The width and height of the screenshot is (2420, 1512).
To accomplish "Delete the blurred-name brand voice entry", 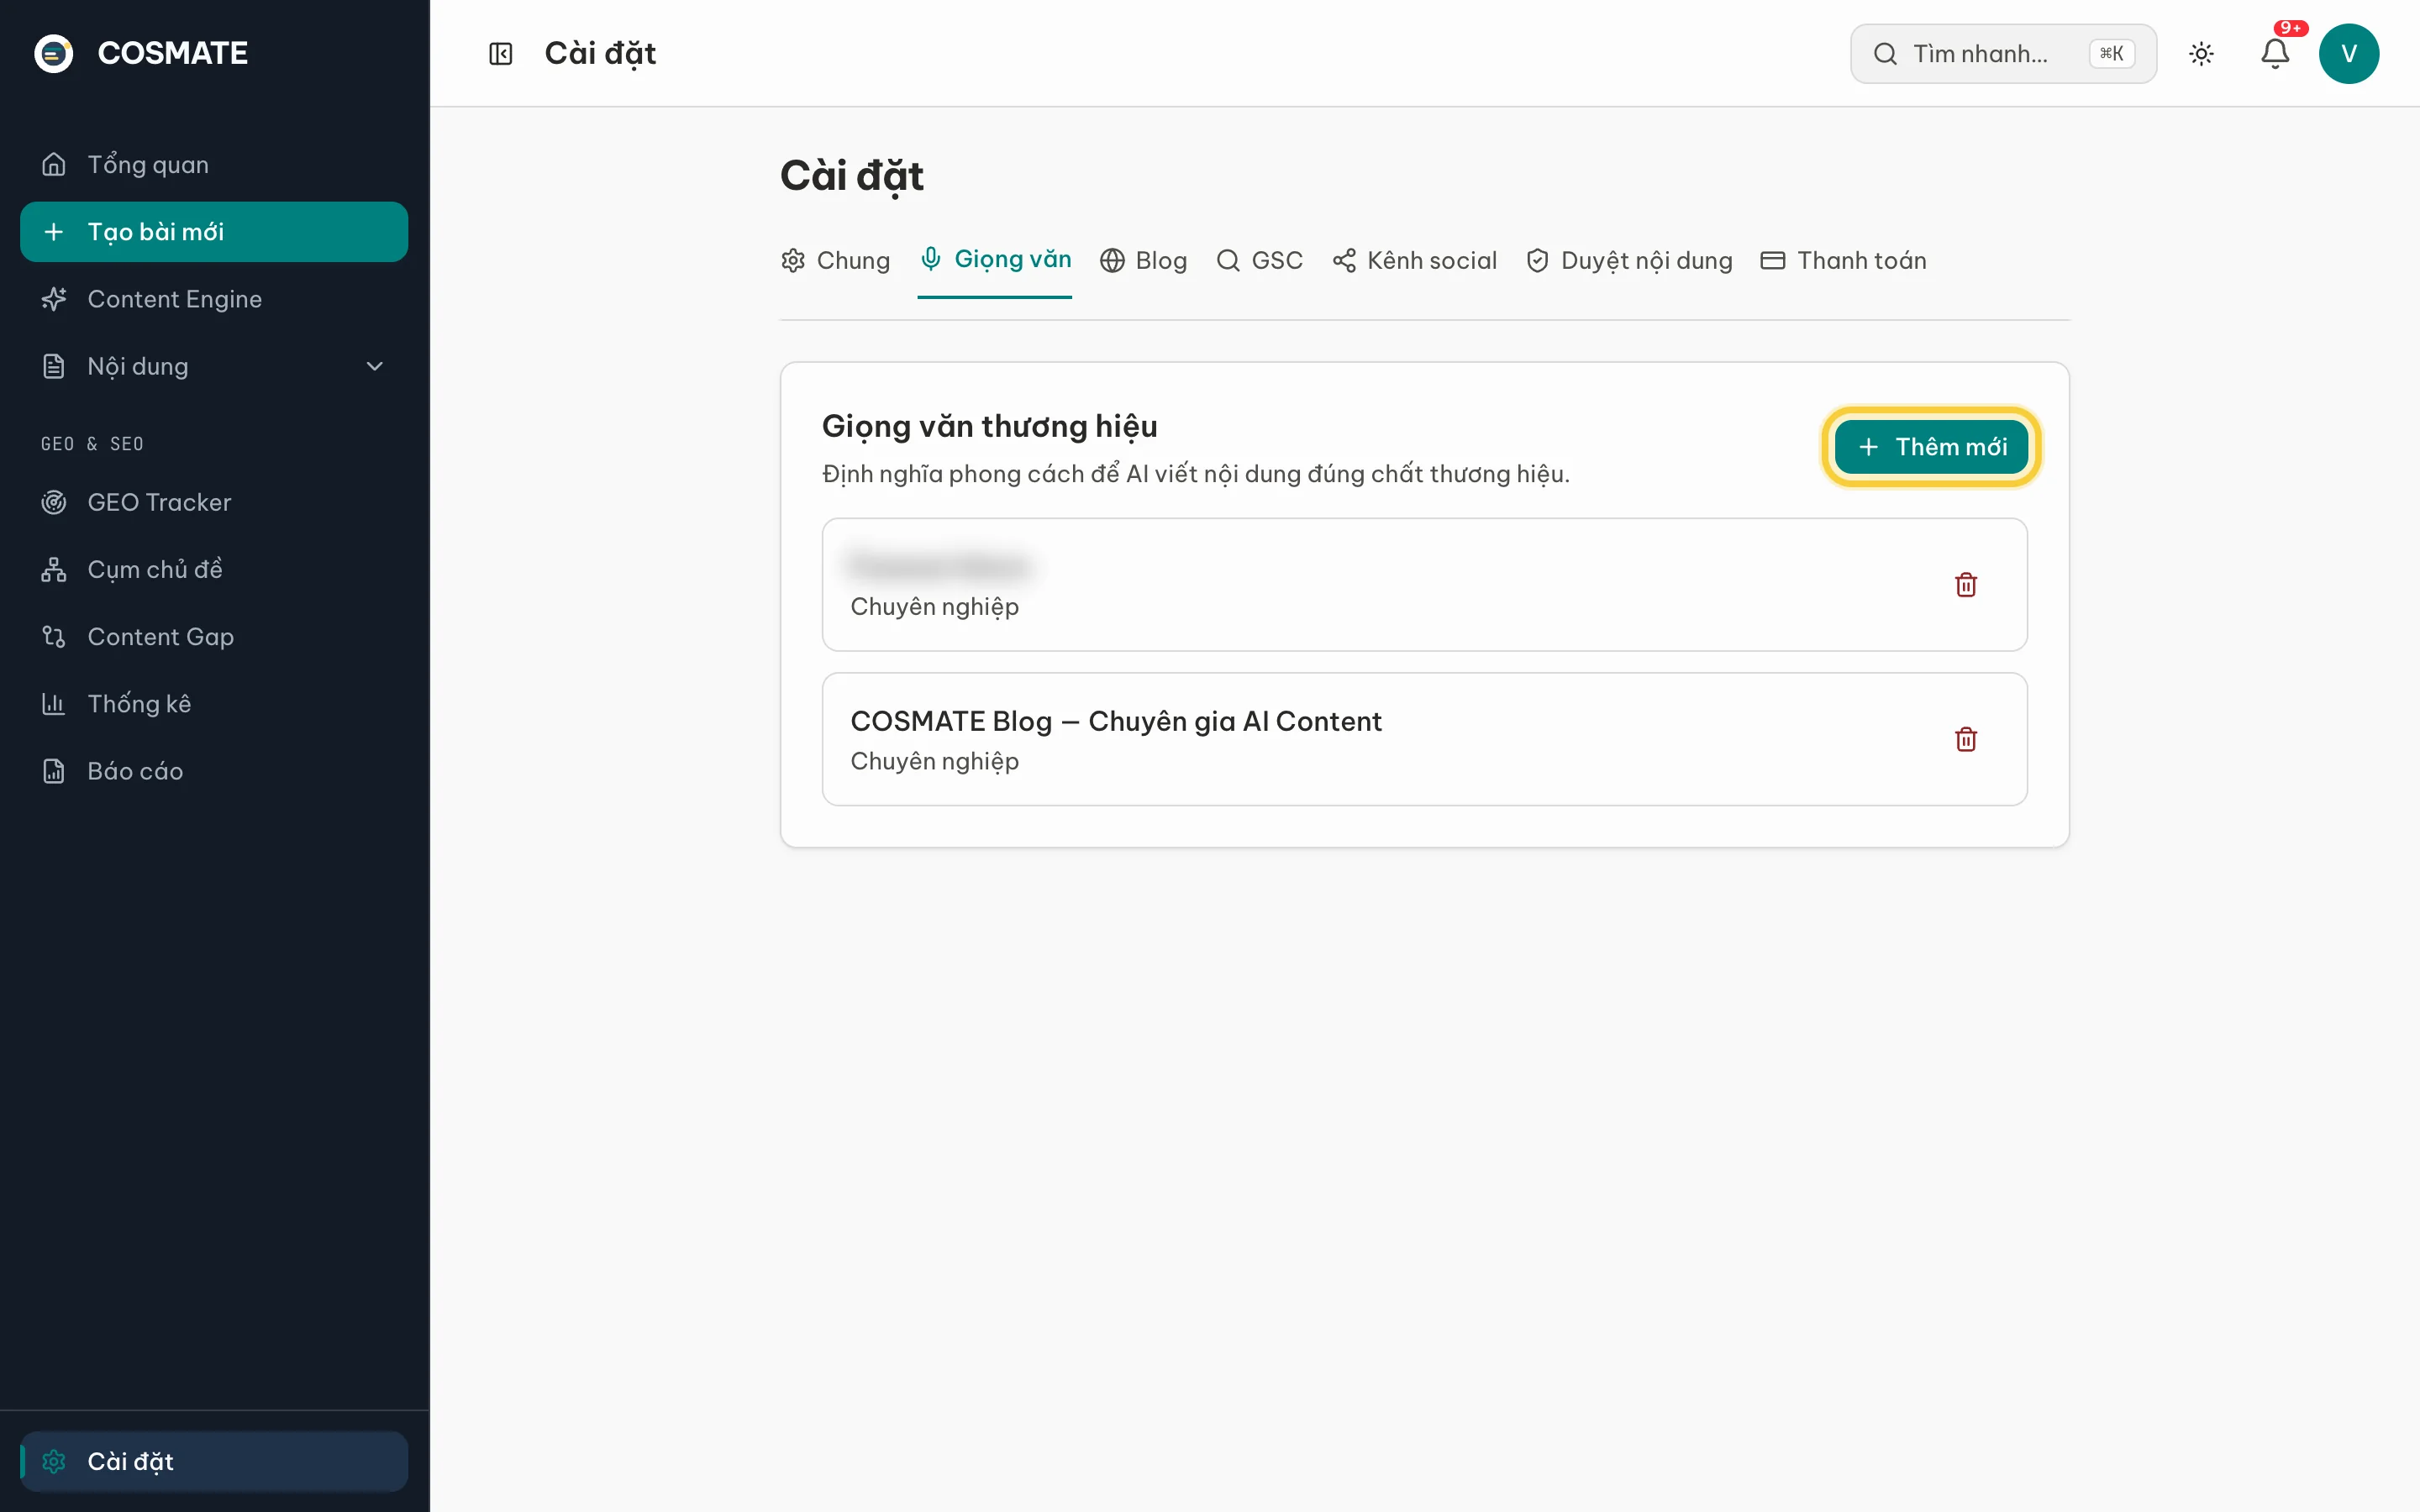I will click(x=1965, y=585).
